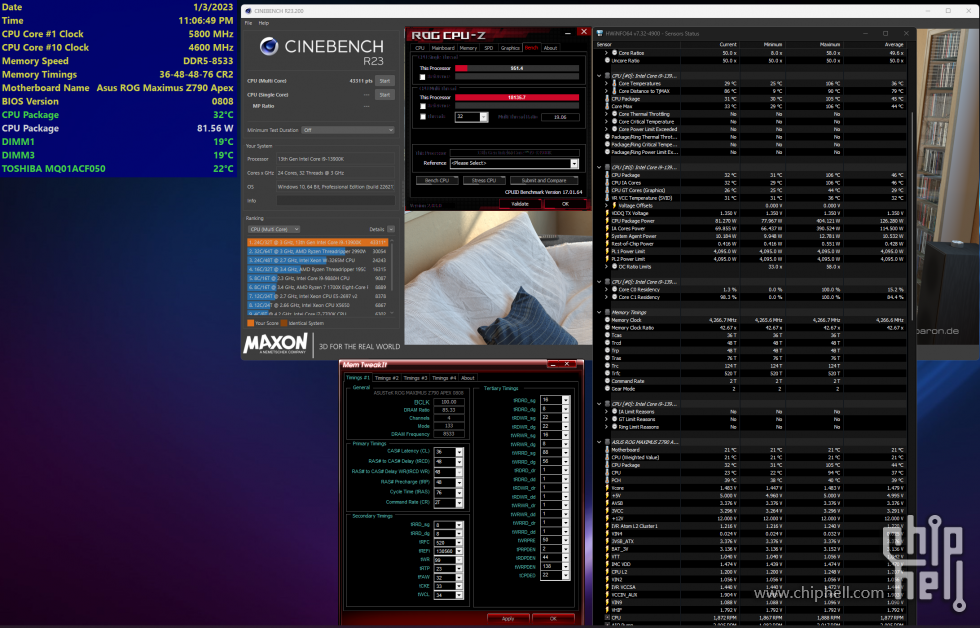
Task: Switch to the Memory tab in CPU-Z
Action: click(x=468, y=48)
